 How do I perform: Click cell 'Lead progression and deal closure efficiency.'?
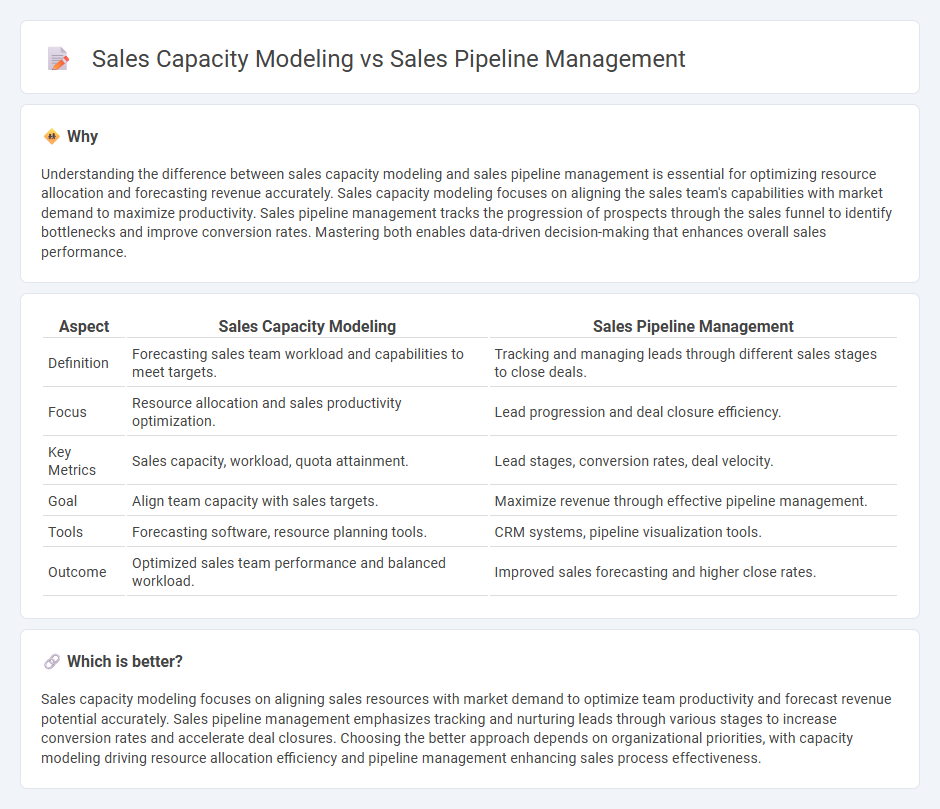(x=693, y=412)
